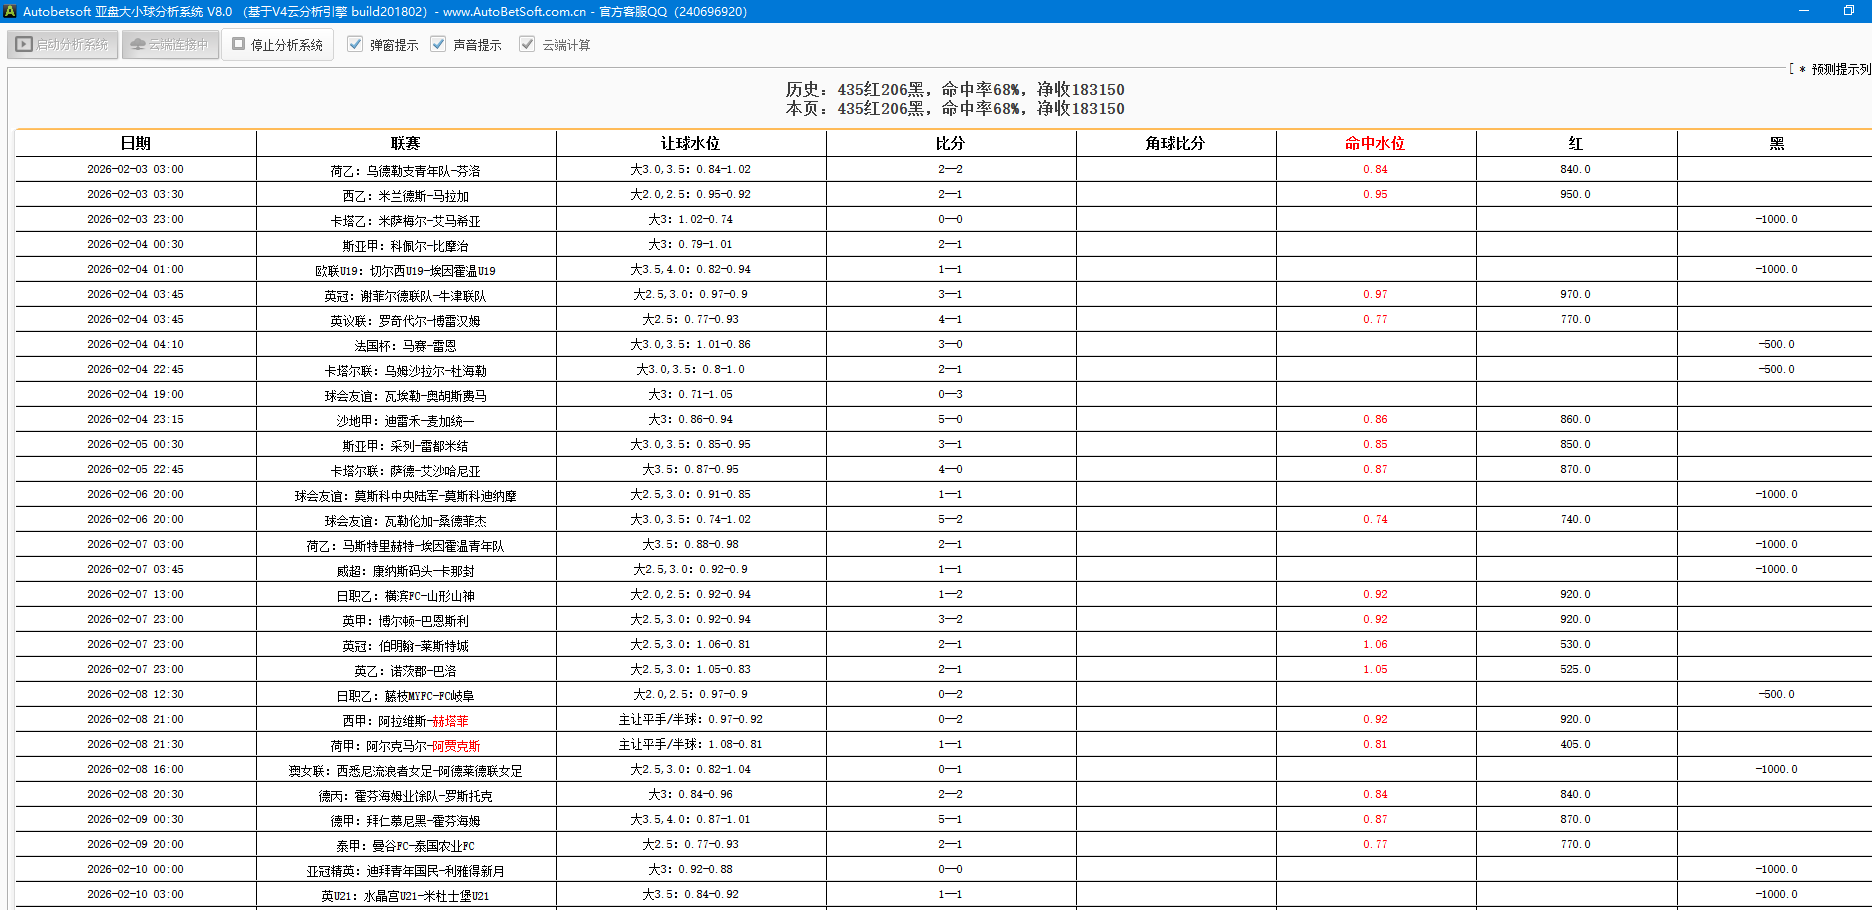
Task: Click the 联赛 column header
Action: coord(405,143)
